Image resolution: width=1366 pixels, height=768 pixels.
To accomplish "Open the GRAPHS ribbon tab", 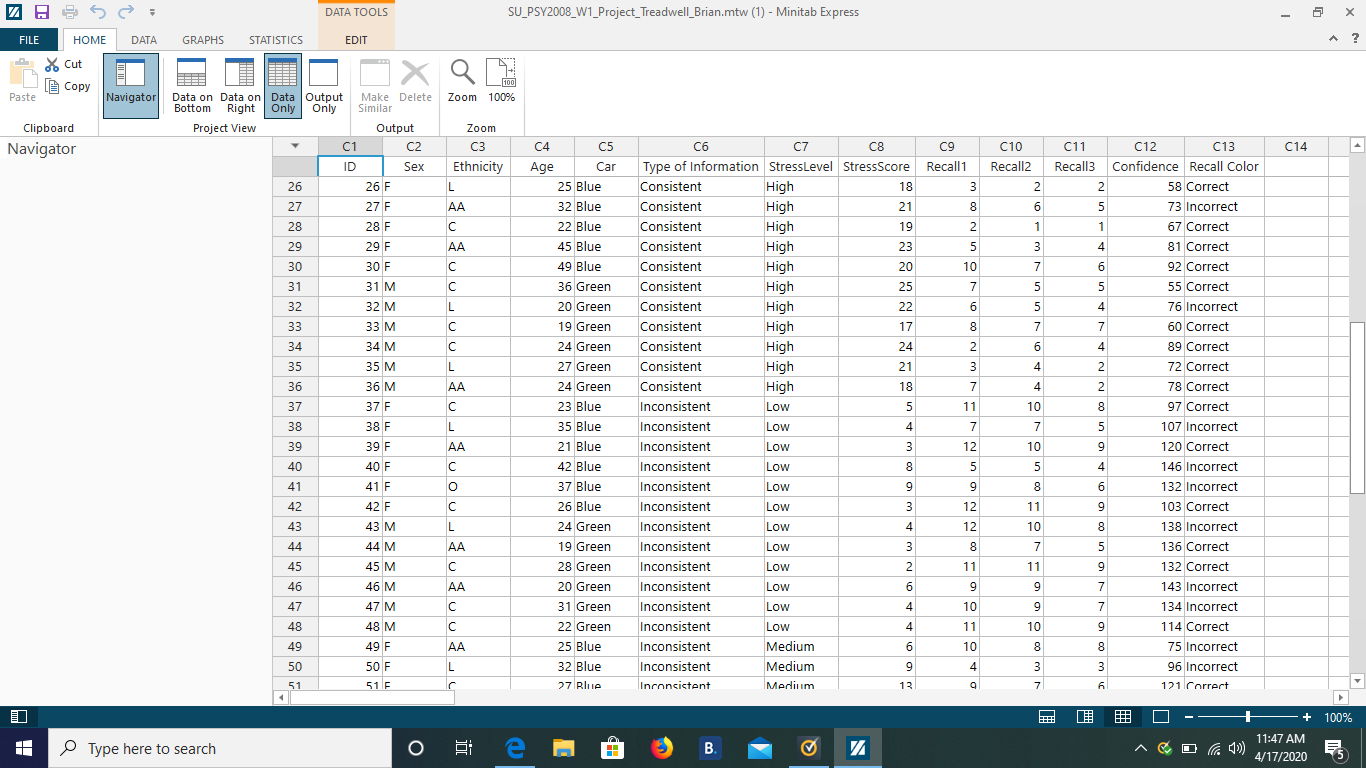I will [x=203, y=40].
